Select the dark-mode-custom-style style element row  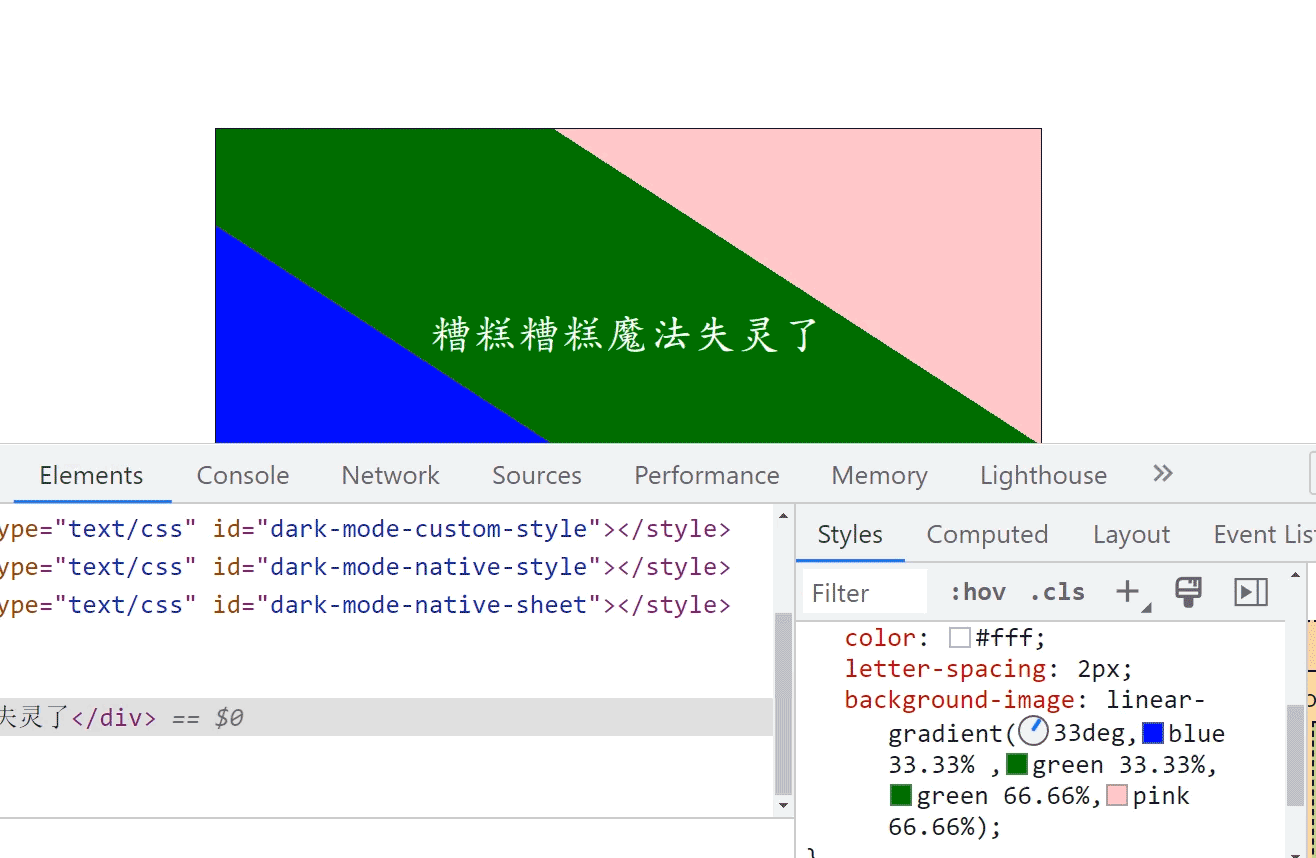tap(386, 529)
